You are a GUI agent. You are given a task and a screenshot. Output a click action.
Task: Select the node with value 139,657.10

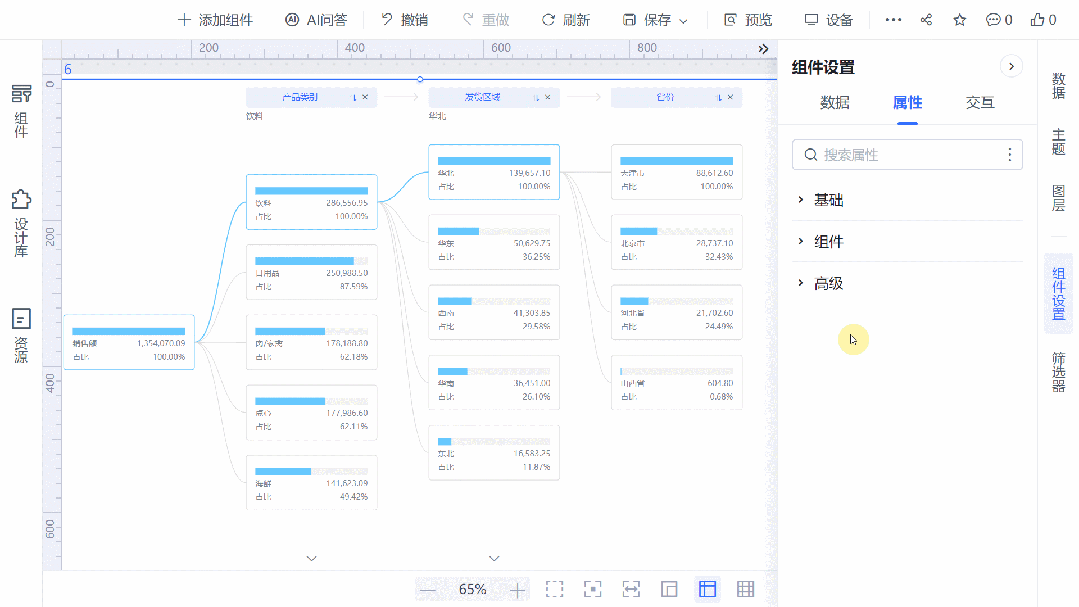point(494,172)
